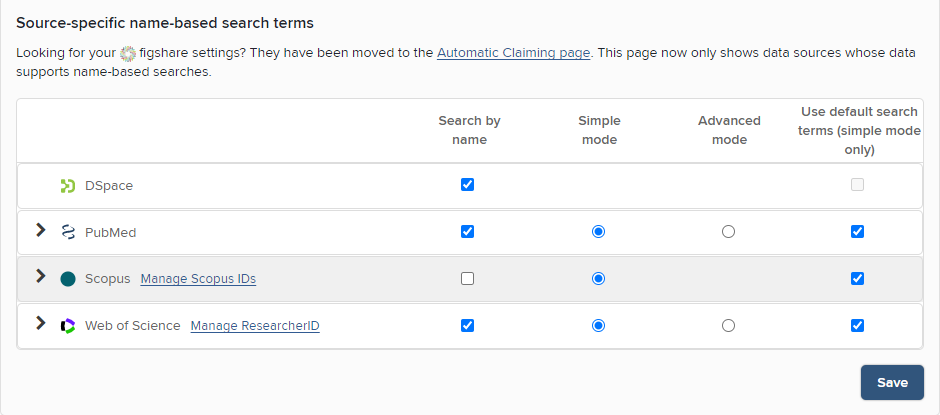
Task: Click the Scopus teal circle icon
Action: click(68, 279)
